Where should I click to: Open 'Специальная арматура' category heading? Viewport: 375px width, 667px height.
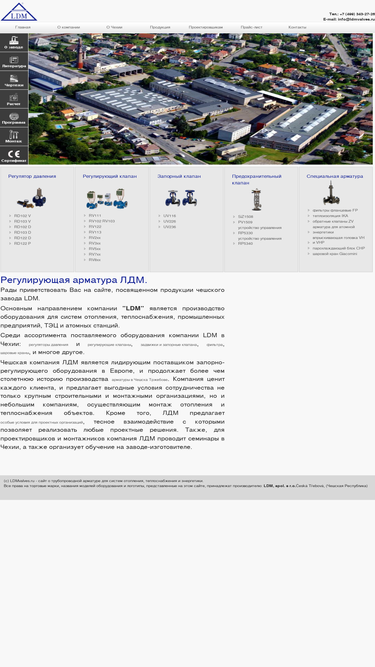click(335, 176)
